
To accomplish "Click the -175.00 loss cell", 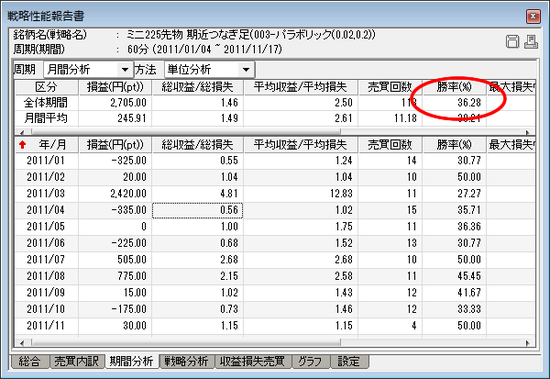I will point(115,309).
